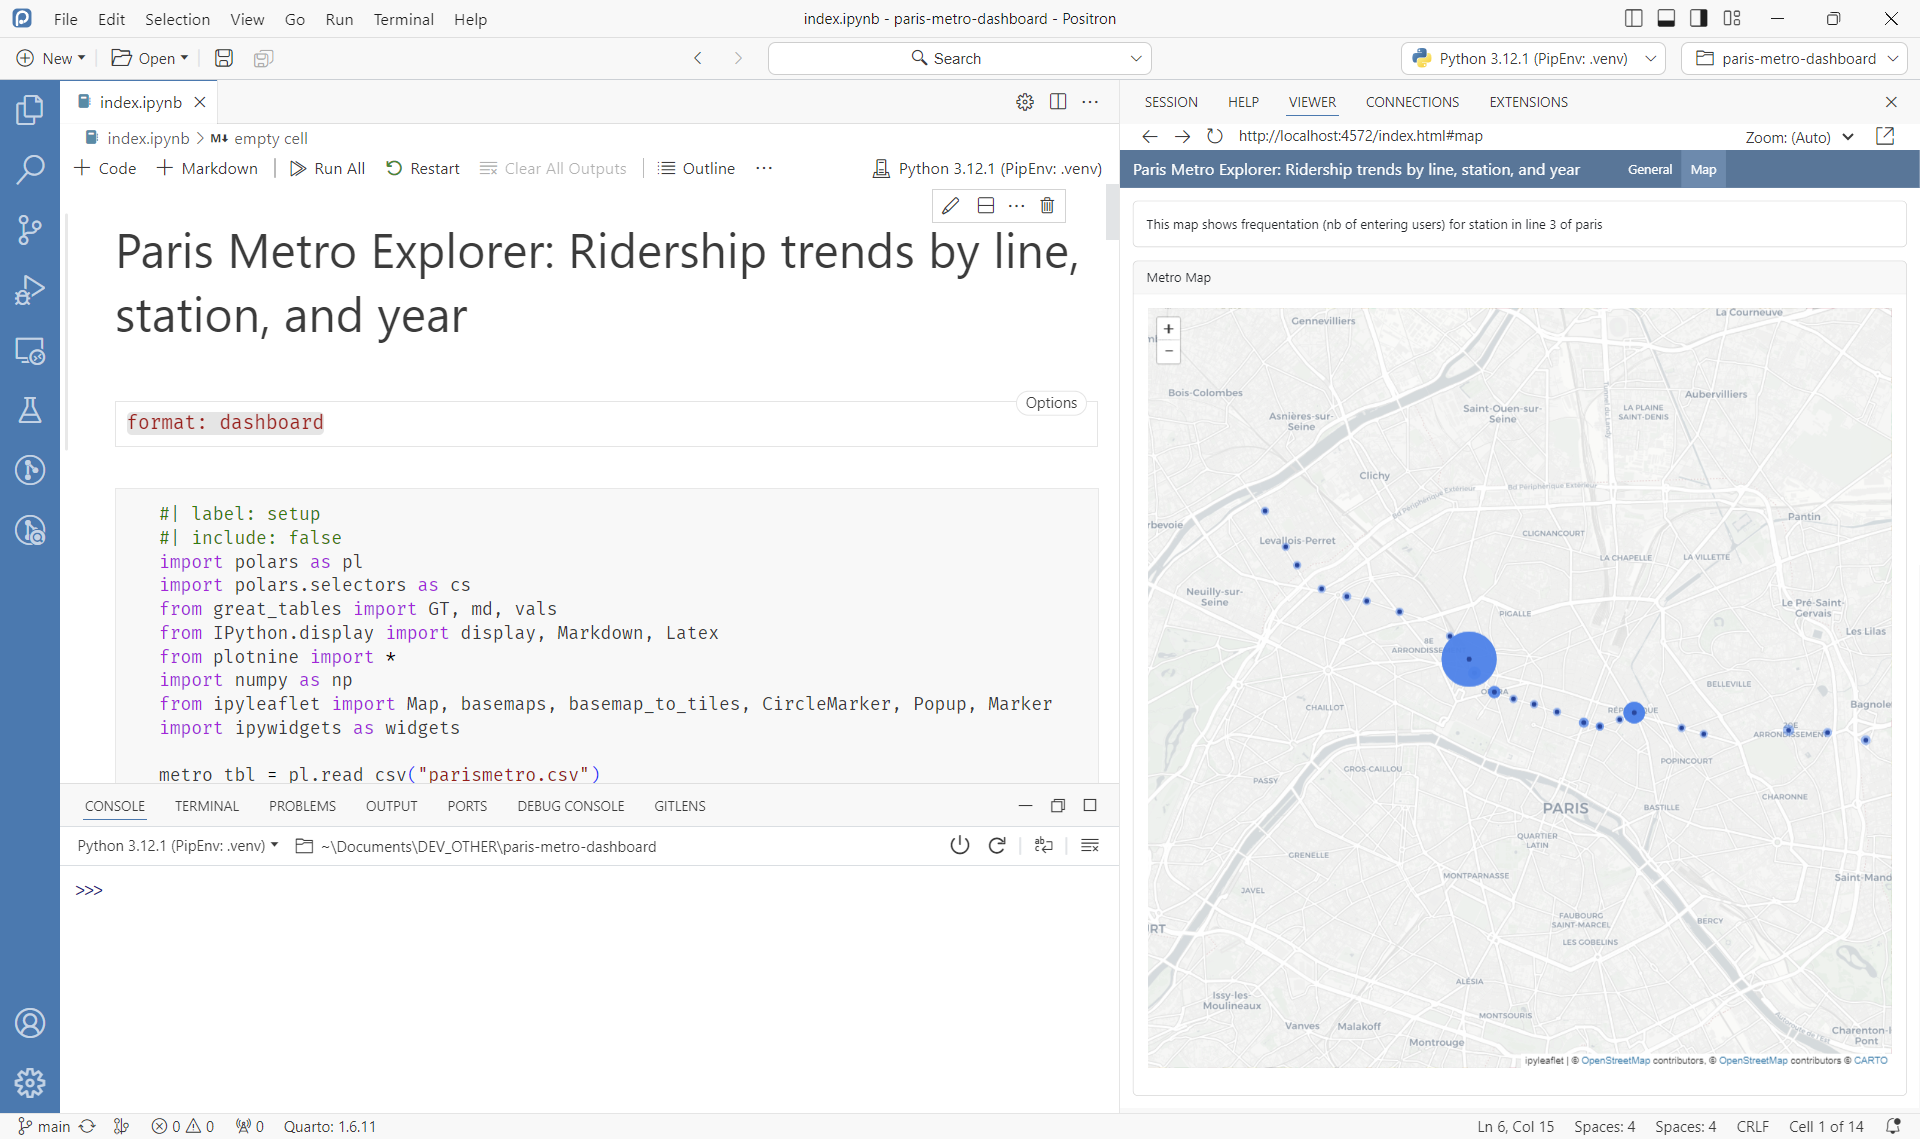Open the Run and Debug view
The height and width of the screenshot is (1139, 1920).
pyautogui.click(x=30, y=290)
